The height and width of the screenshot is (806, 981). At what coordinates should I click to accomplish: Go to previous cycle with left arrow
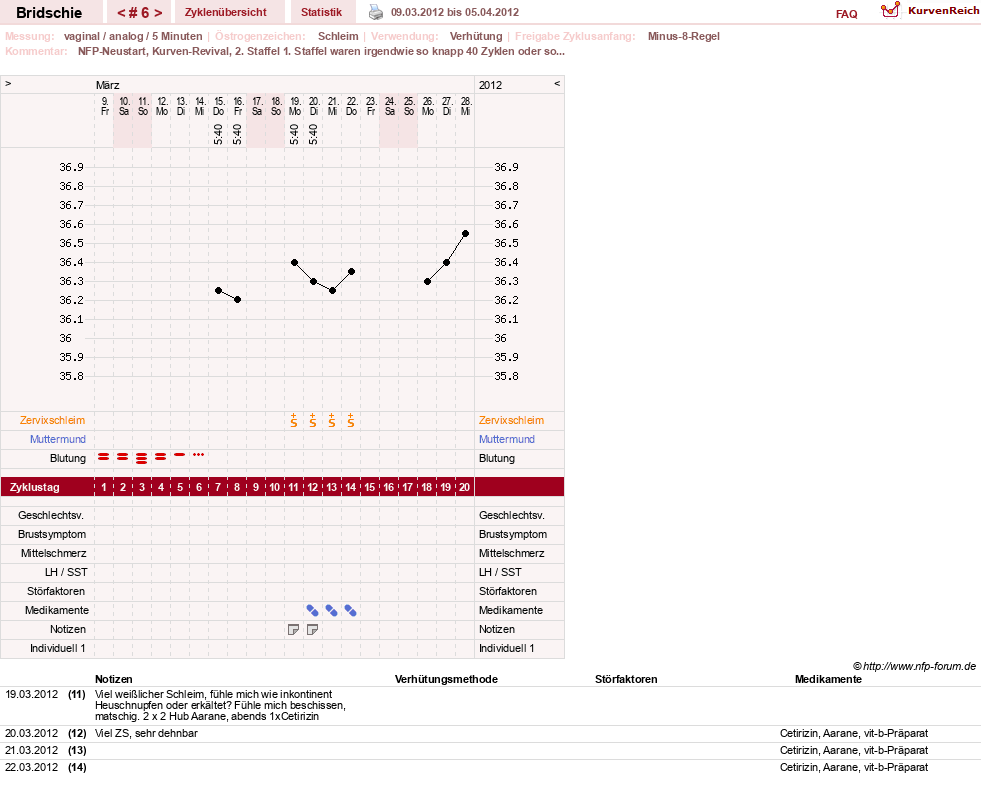point(122,13)
